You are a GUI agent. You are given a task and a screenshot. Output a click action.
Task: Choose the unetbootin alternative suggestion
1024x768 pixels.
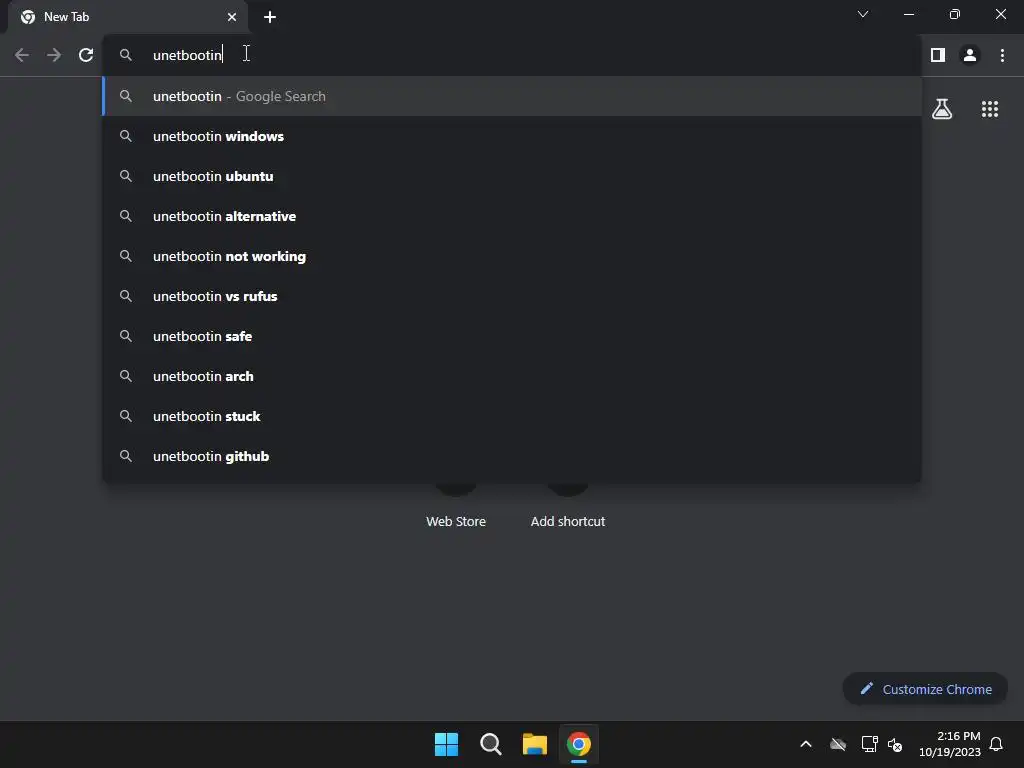[513, 216]
